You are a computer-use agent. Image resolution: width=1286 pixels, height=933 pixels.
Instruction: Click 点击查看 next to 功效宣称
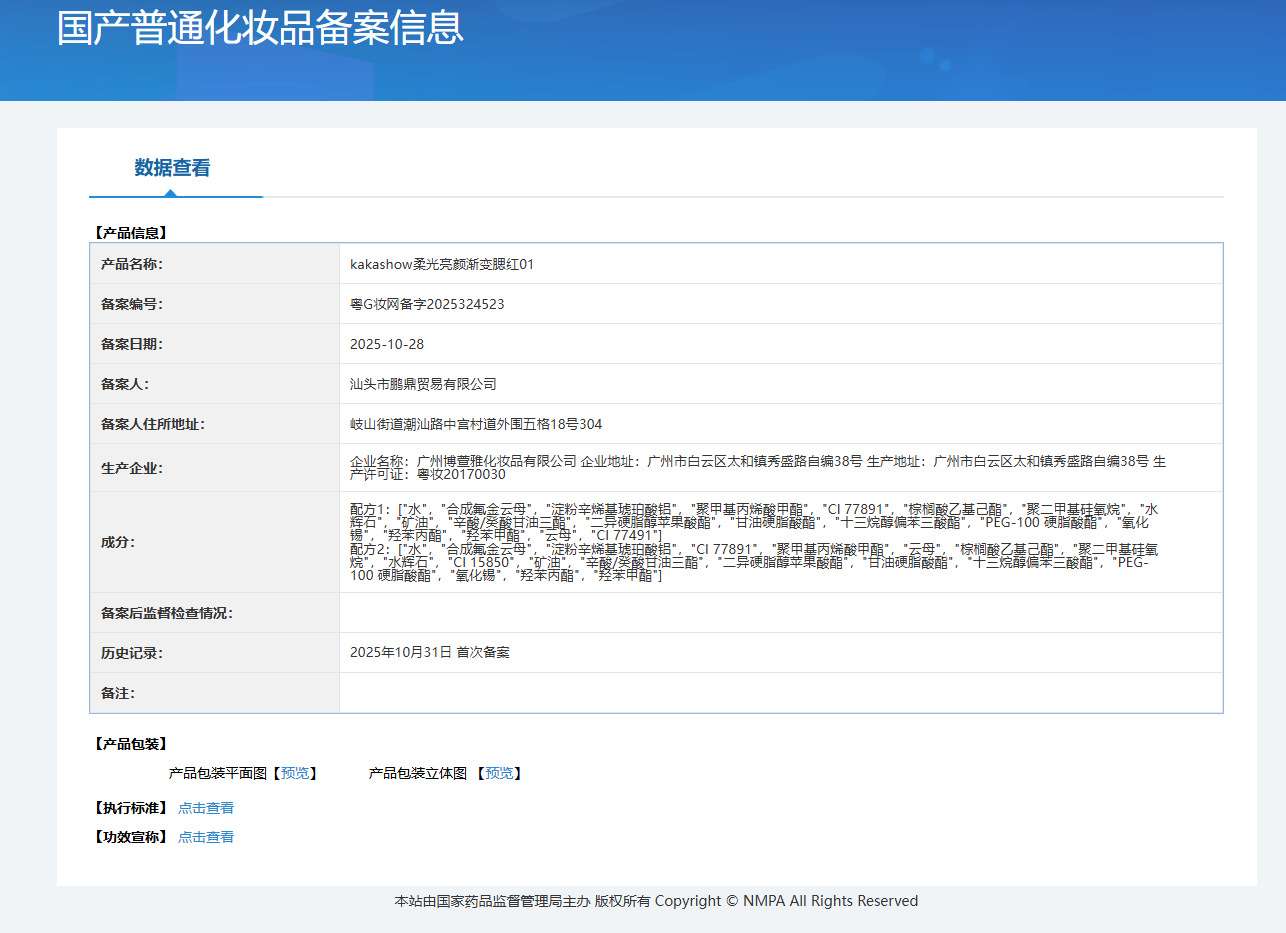tap(206, 837)
